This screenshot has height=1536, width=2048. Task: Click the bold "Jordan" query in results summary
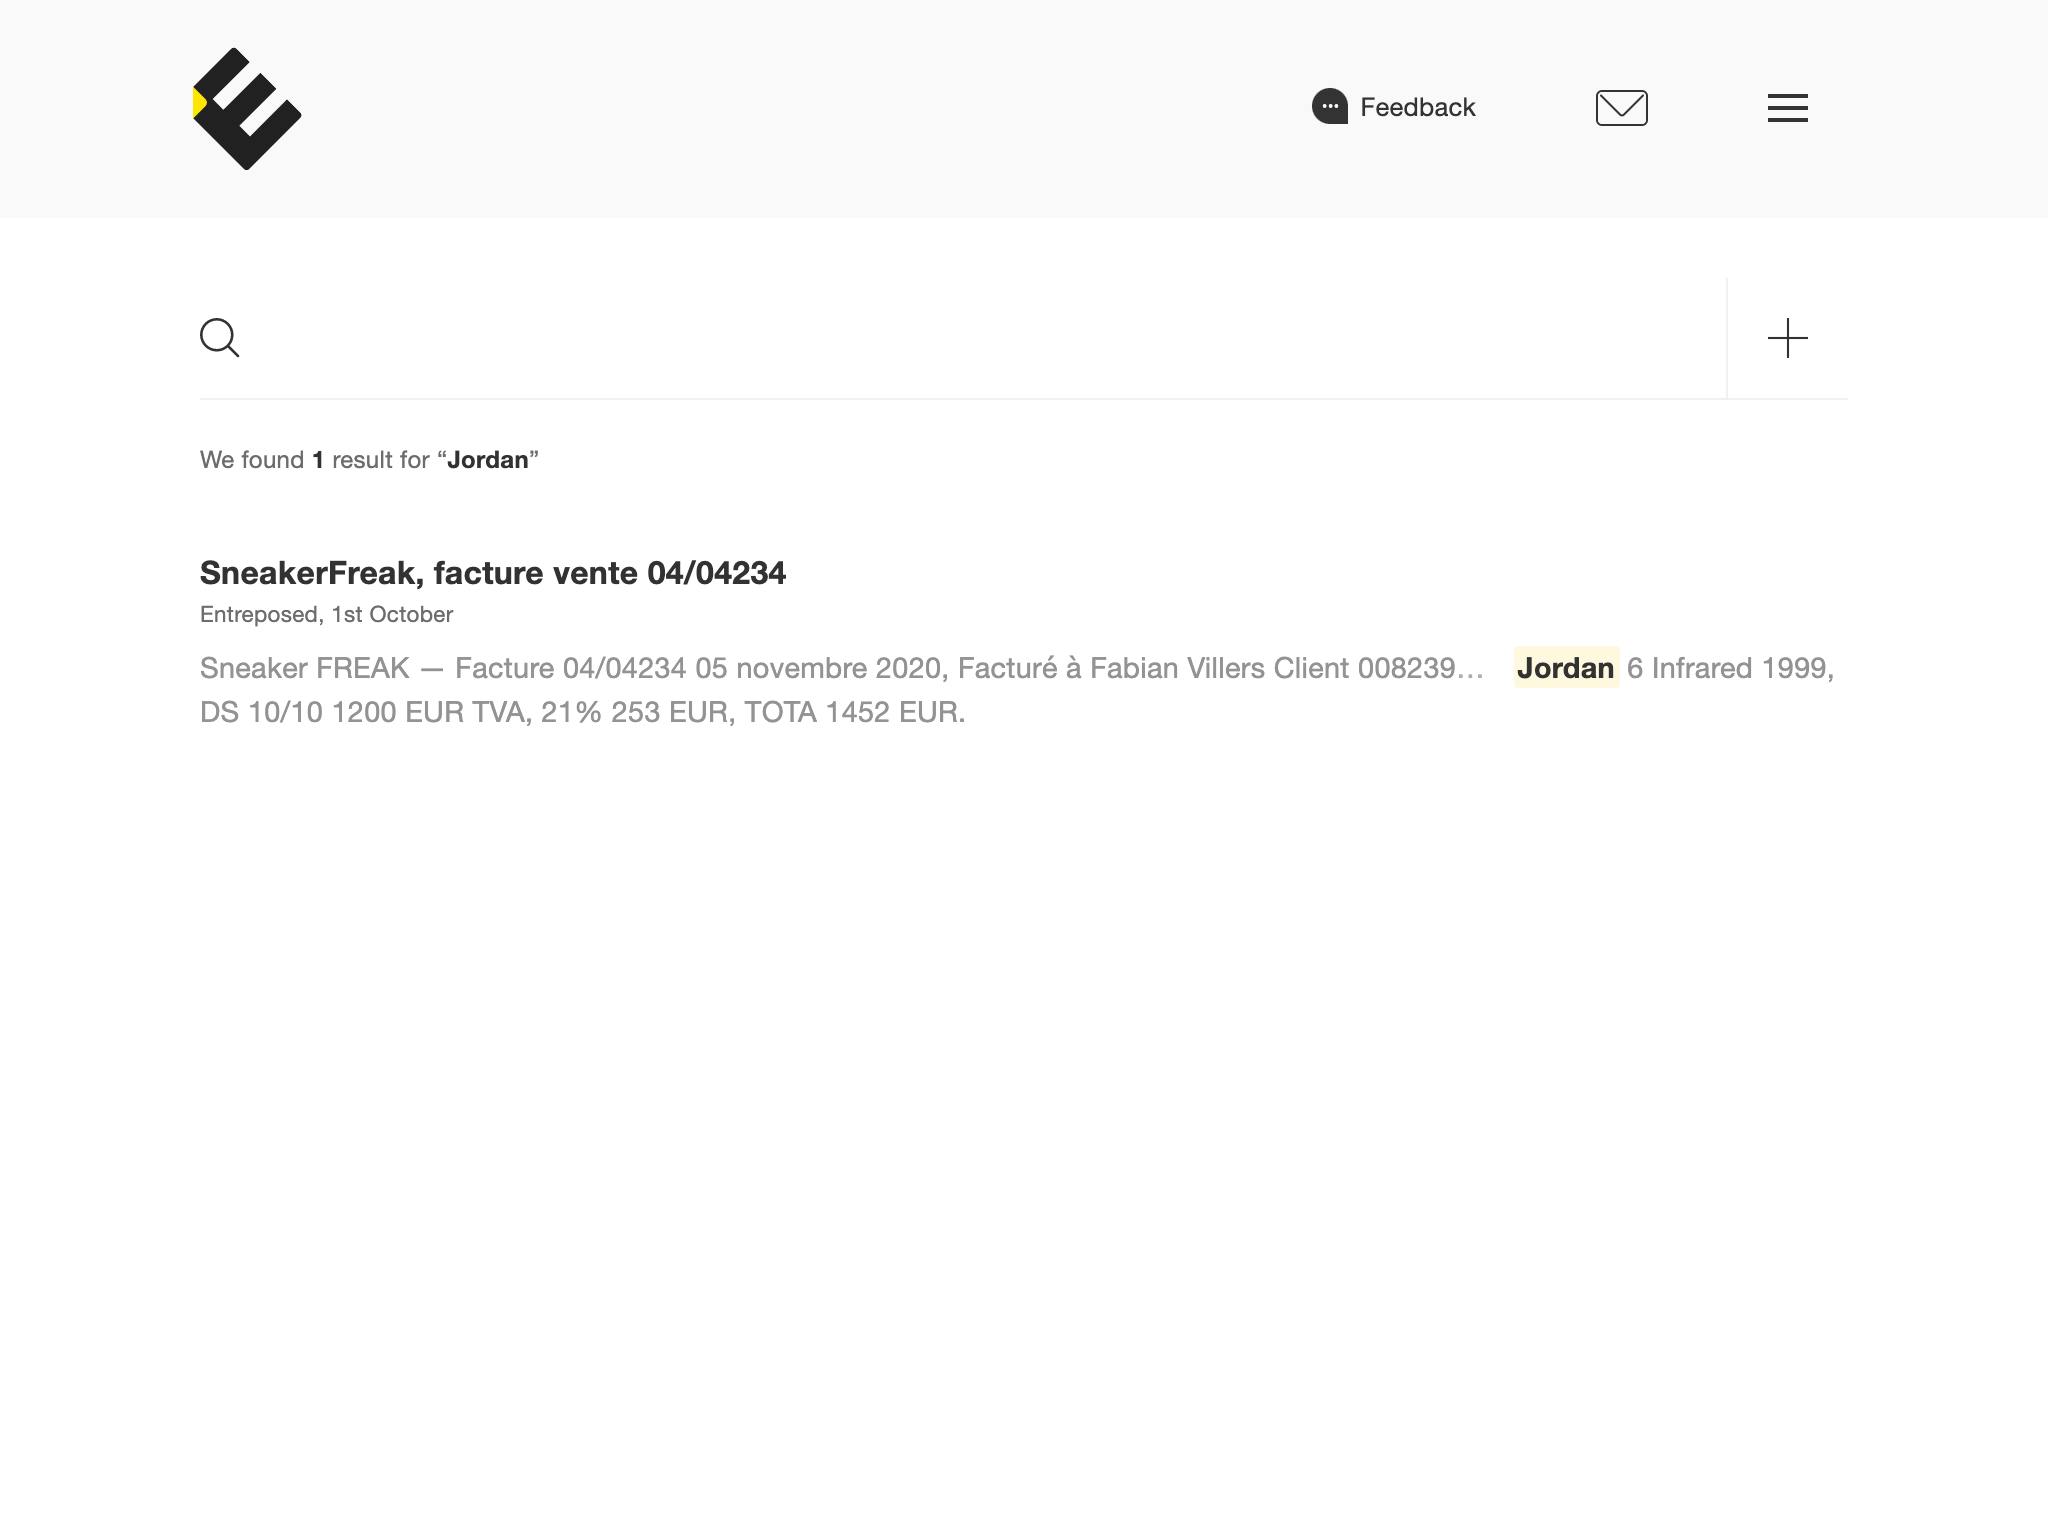(x=487, y=460)
